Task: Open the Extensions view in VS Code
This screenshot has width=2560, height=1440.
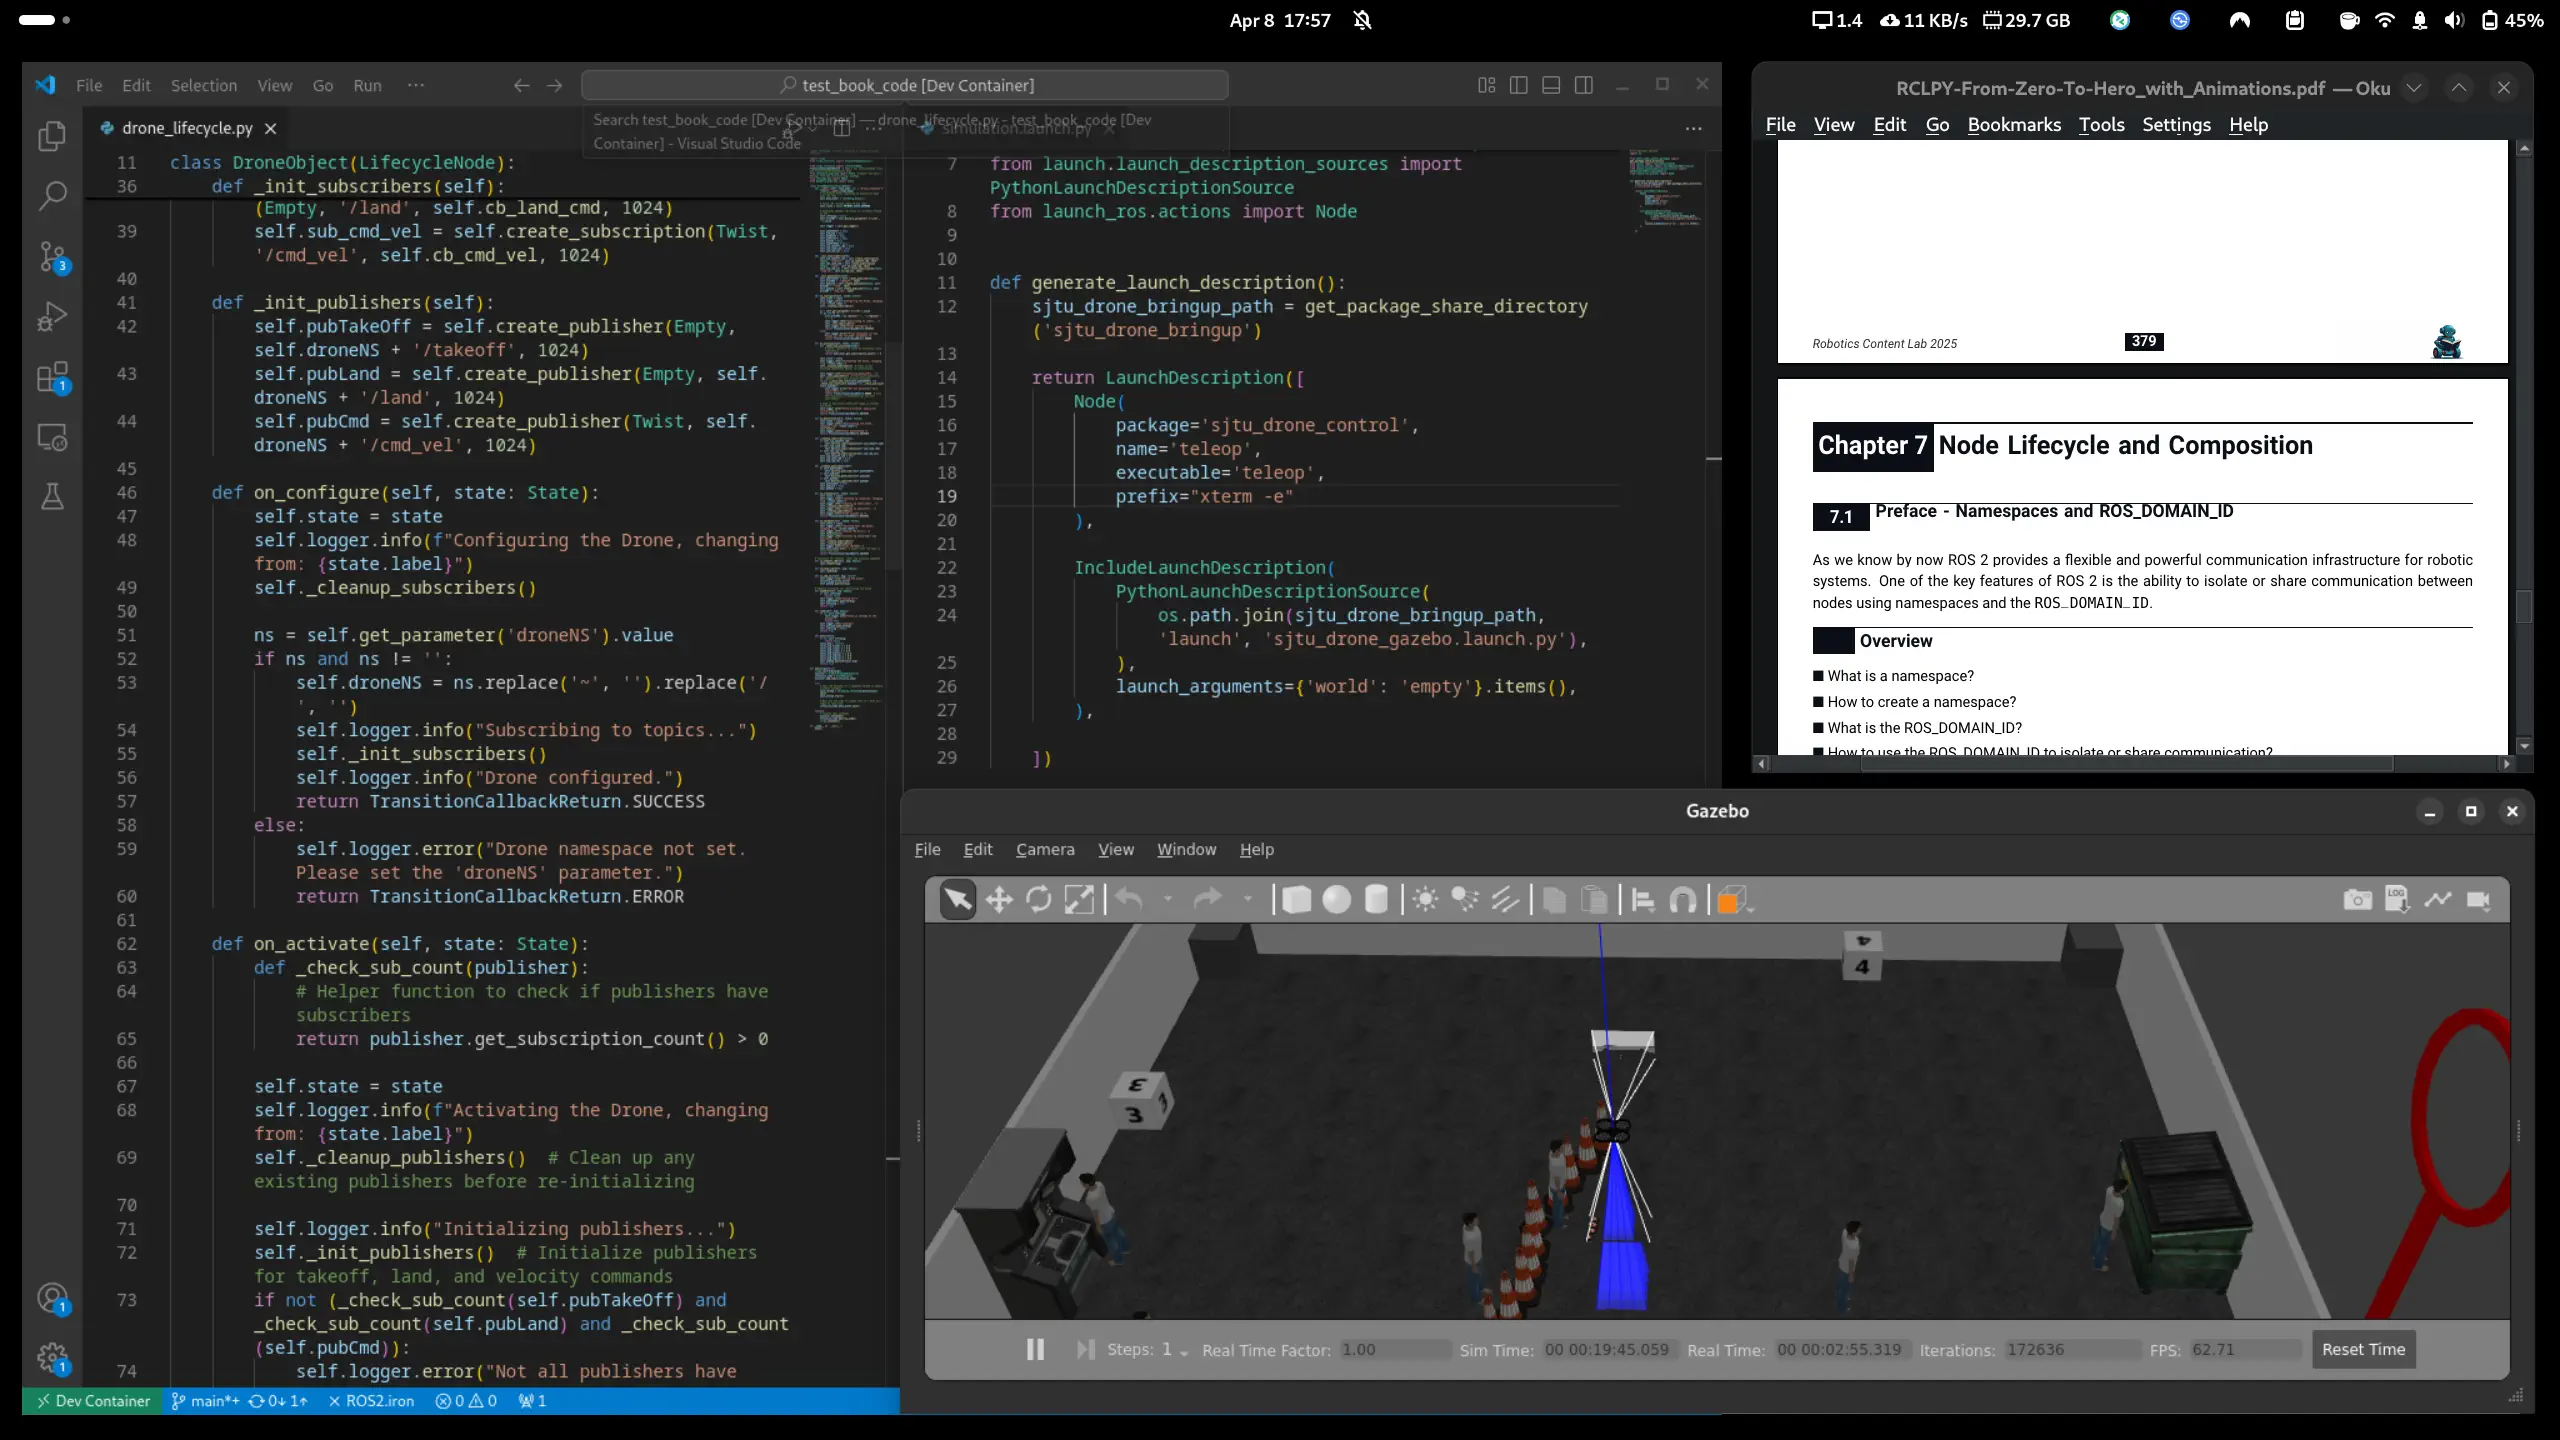Action: (52, 378)
